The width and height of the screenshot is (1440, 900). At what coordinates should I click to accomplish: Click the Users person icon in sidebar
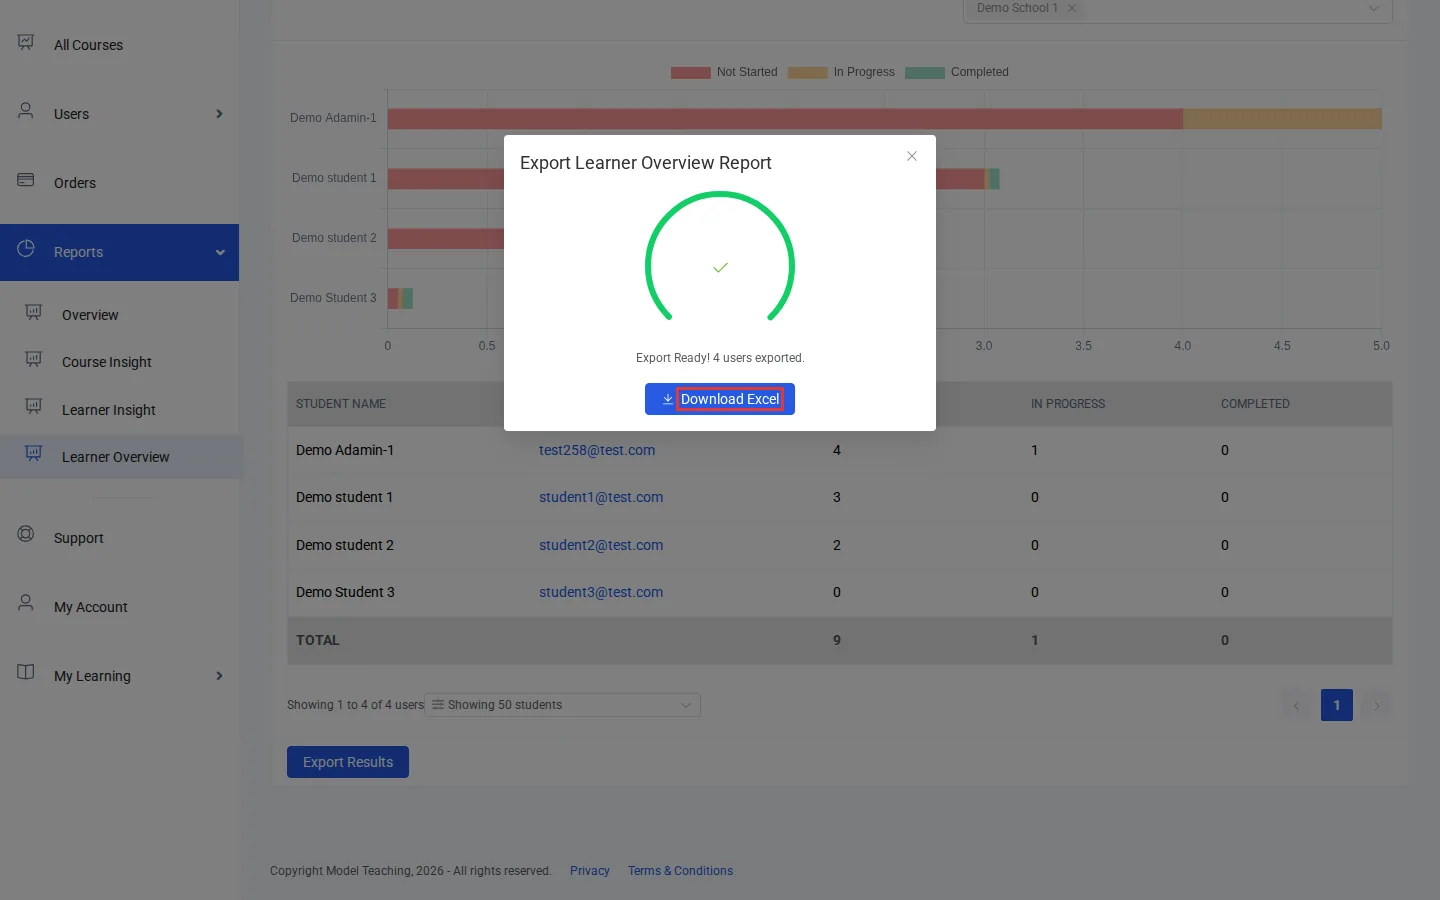[x=26, y=111]
